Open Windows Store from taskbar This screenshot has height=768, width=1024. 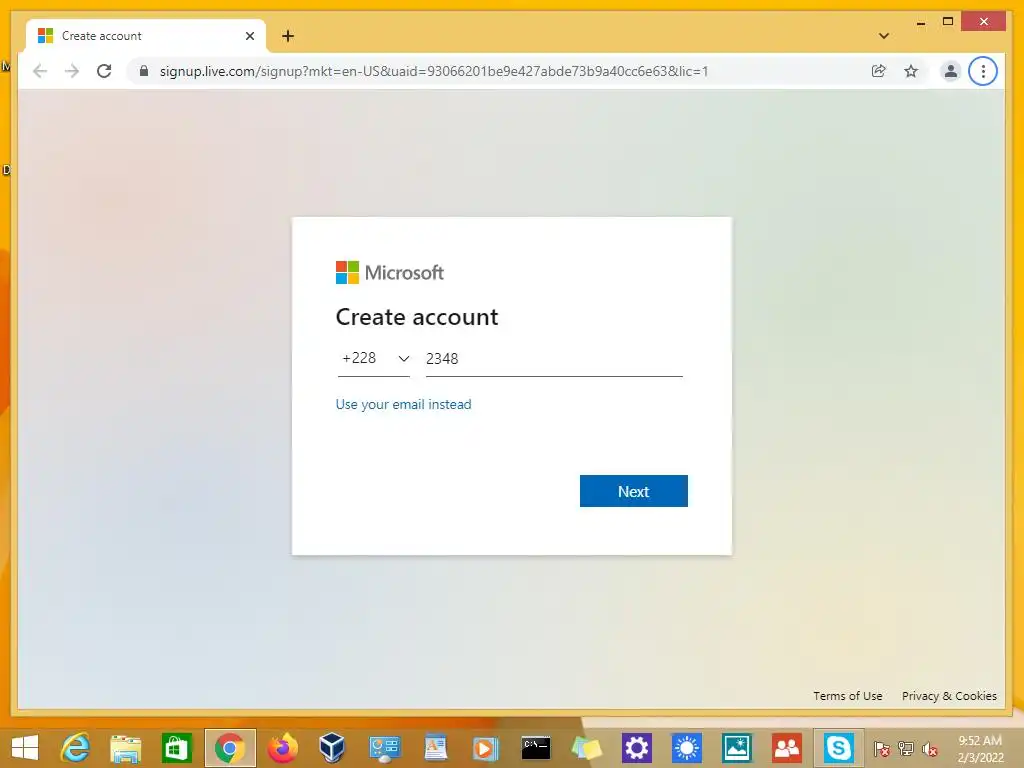pos(176,748)
